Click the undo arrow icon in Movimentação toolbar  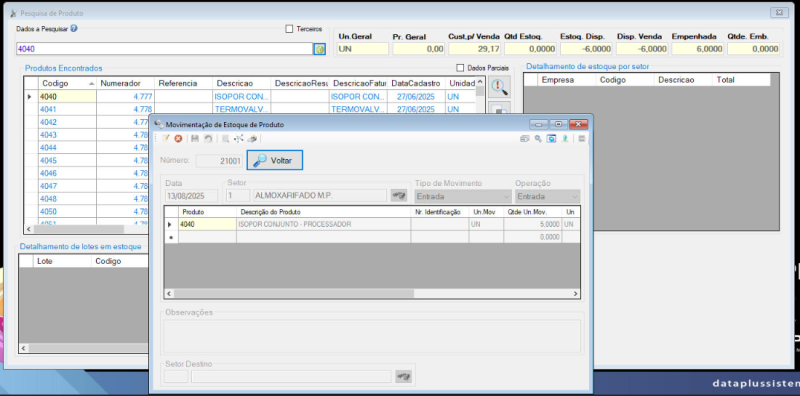click(x=208, y=139)
